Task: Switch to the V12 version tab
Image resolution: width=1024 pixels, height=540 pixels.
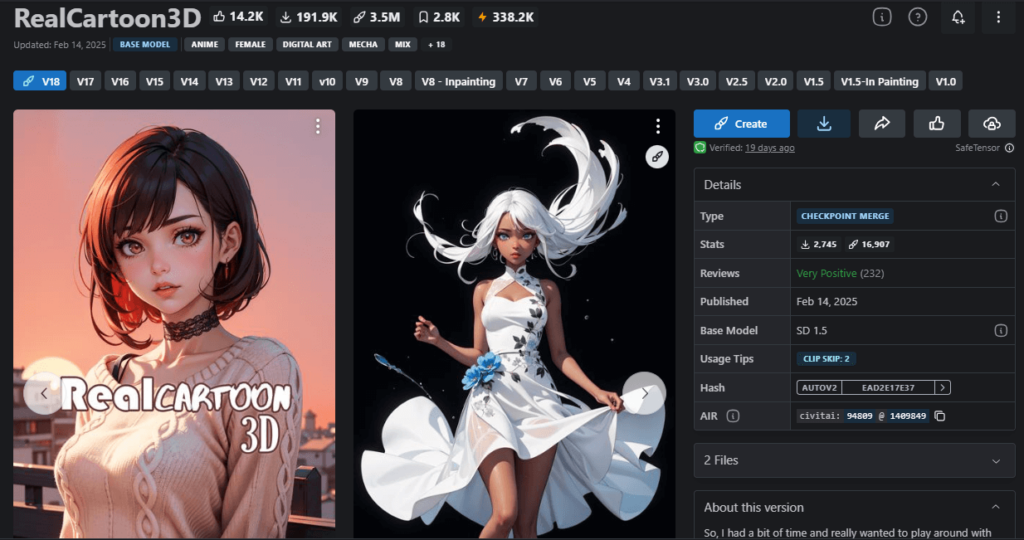Action: pos(259,81)
